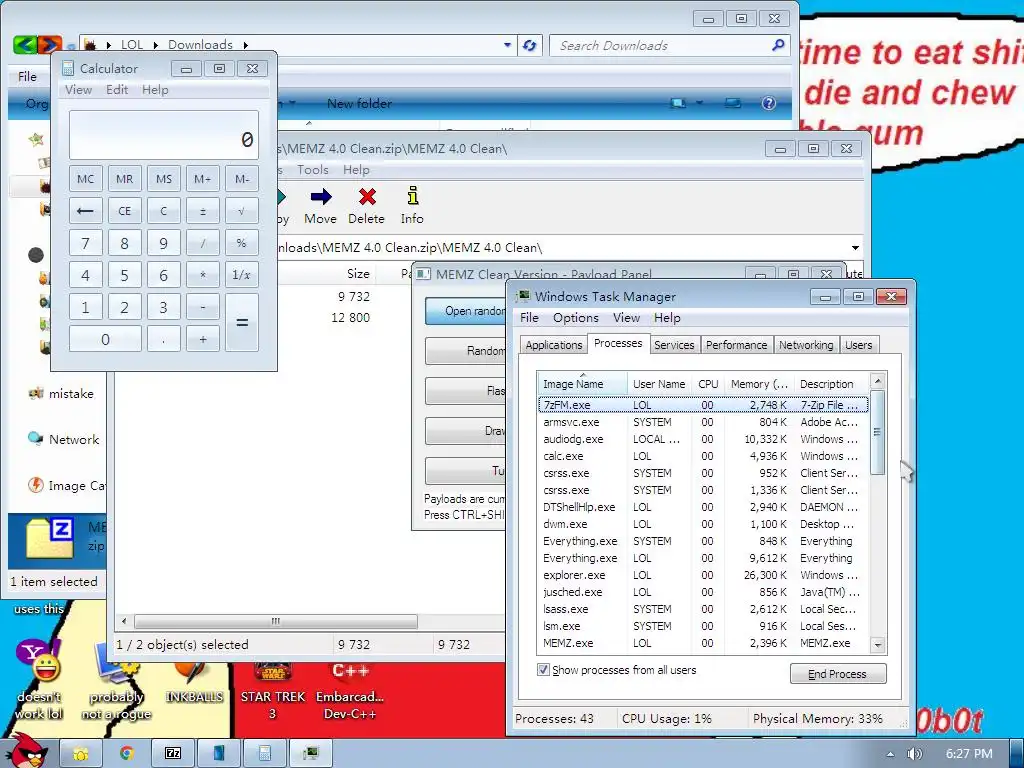
Task: Open 7-Zip from the taskbar
Action: click(x=172, y=754)
